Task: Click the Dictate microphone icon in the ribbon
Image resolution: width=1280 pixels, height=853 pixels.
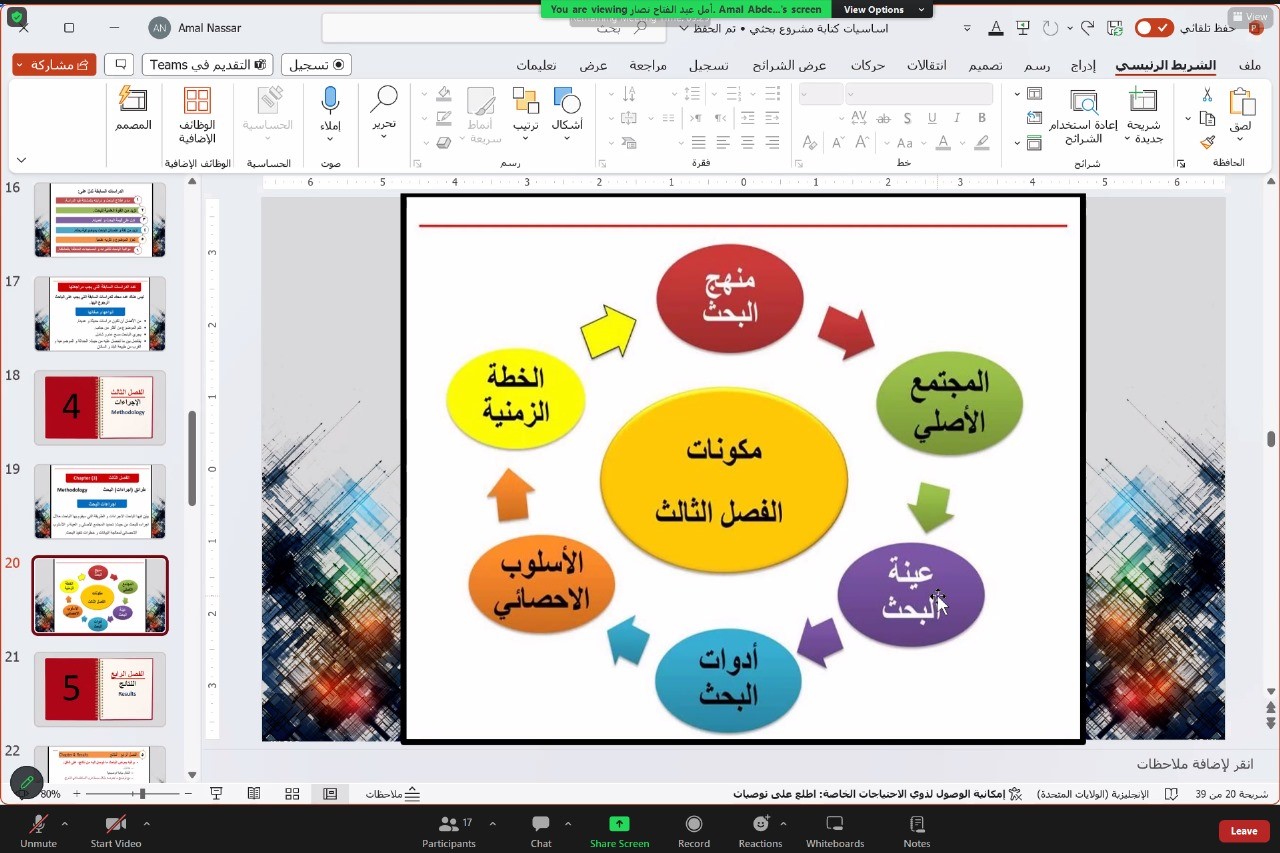Action: coord(330,102)
